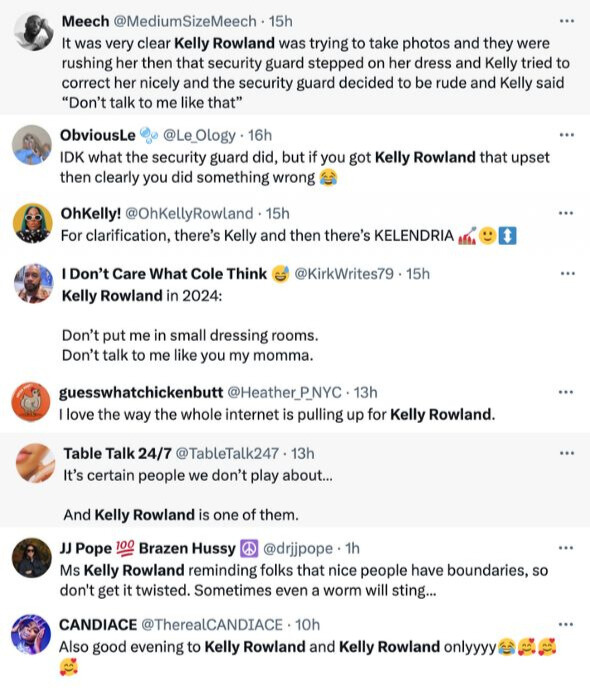
Task: Visit the @OhKellyRowland handle link
Action: pyautogui.click(x=189, y=214)
